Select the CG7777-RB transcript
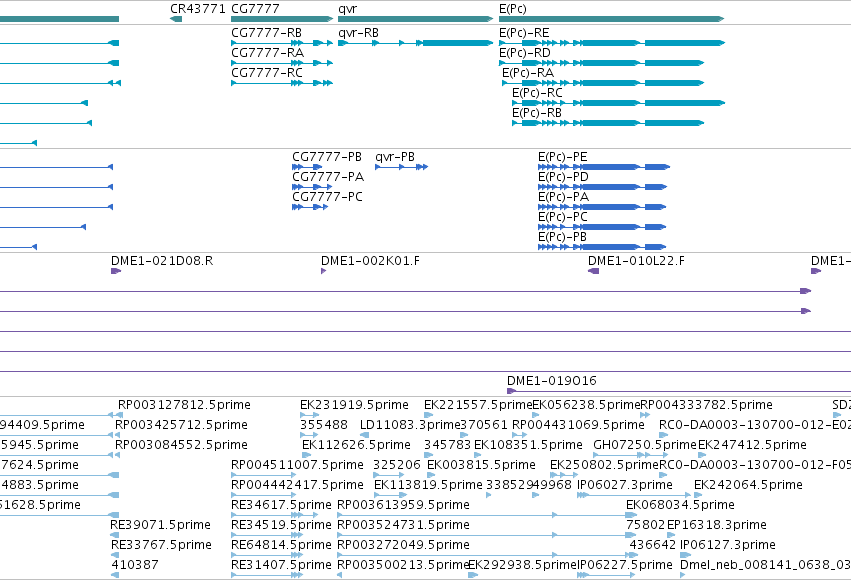Screen dimensions: 851x580 click(x=282, y=43)
